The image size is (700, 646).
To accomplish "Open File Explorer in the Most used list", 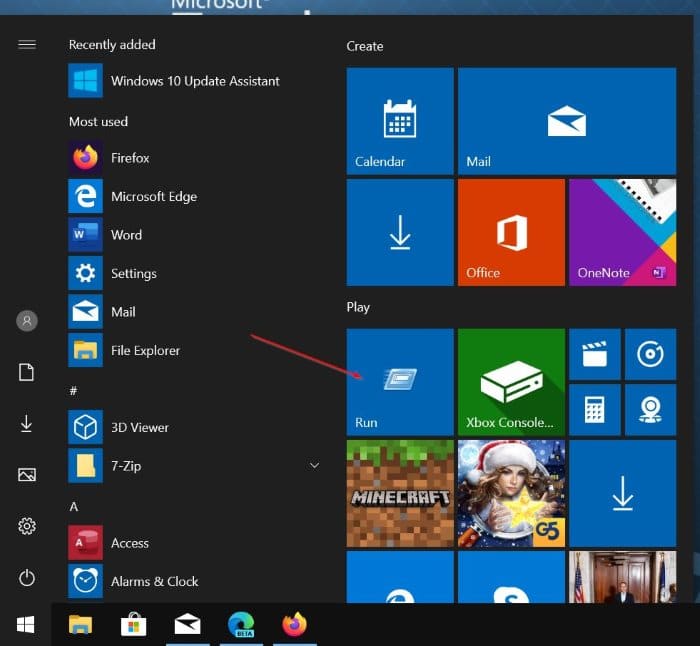I will pyautogui.click(x=195, y=350).
